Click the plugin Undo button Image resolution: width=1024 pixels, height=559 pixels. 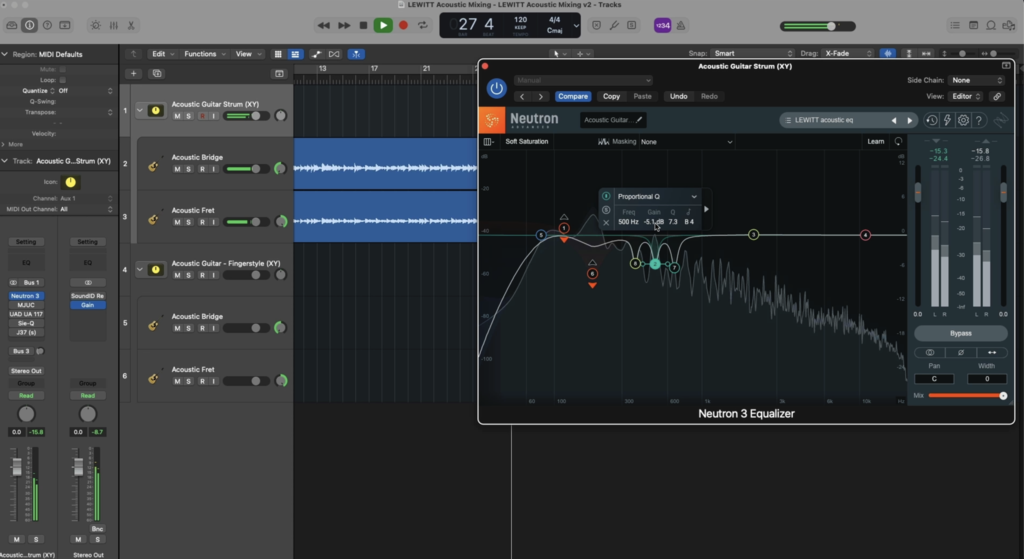tap(679, 97)
